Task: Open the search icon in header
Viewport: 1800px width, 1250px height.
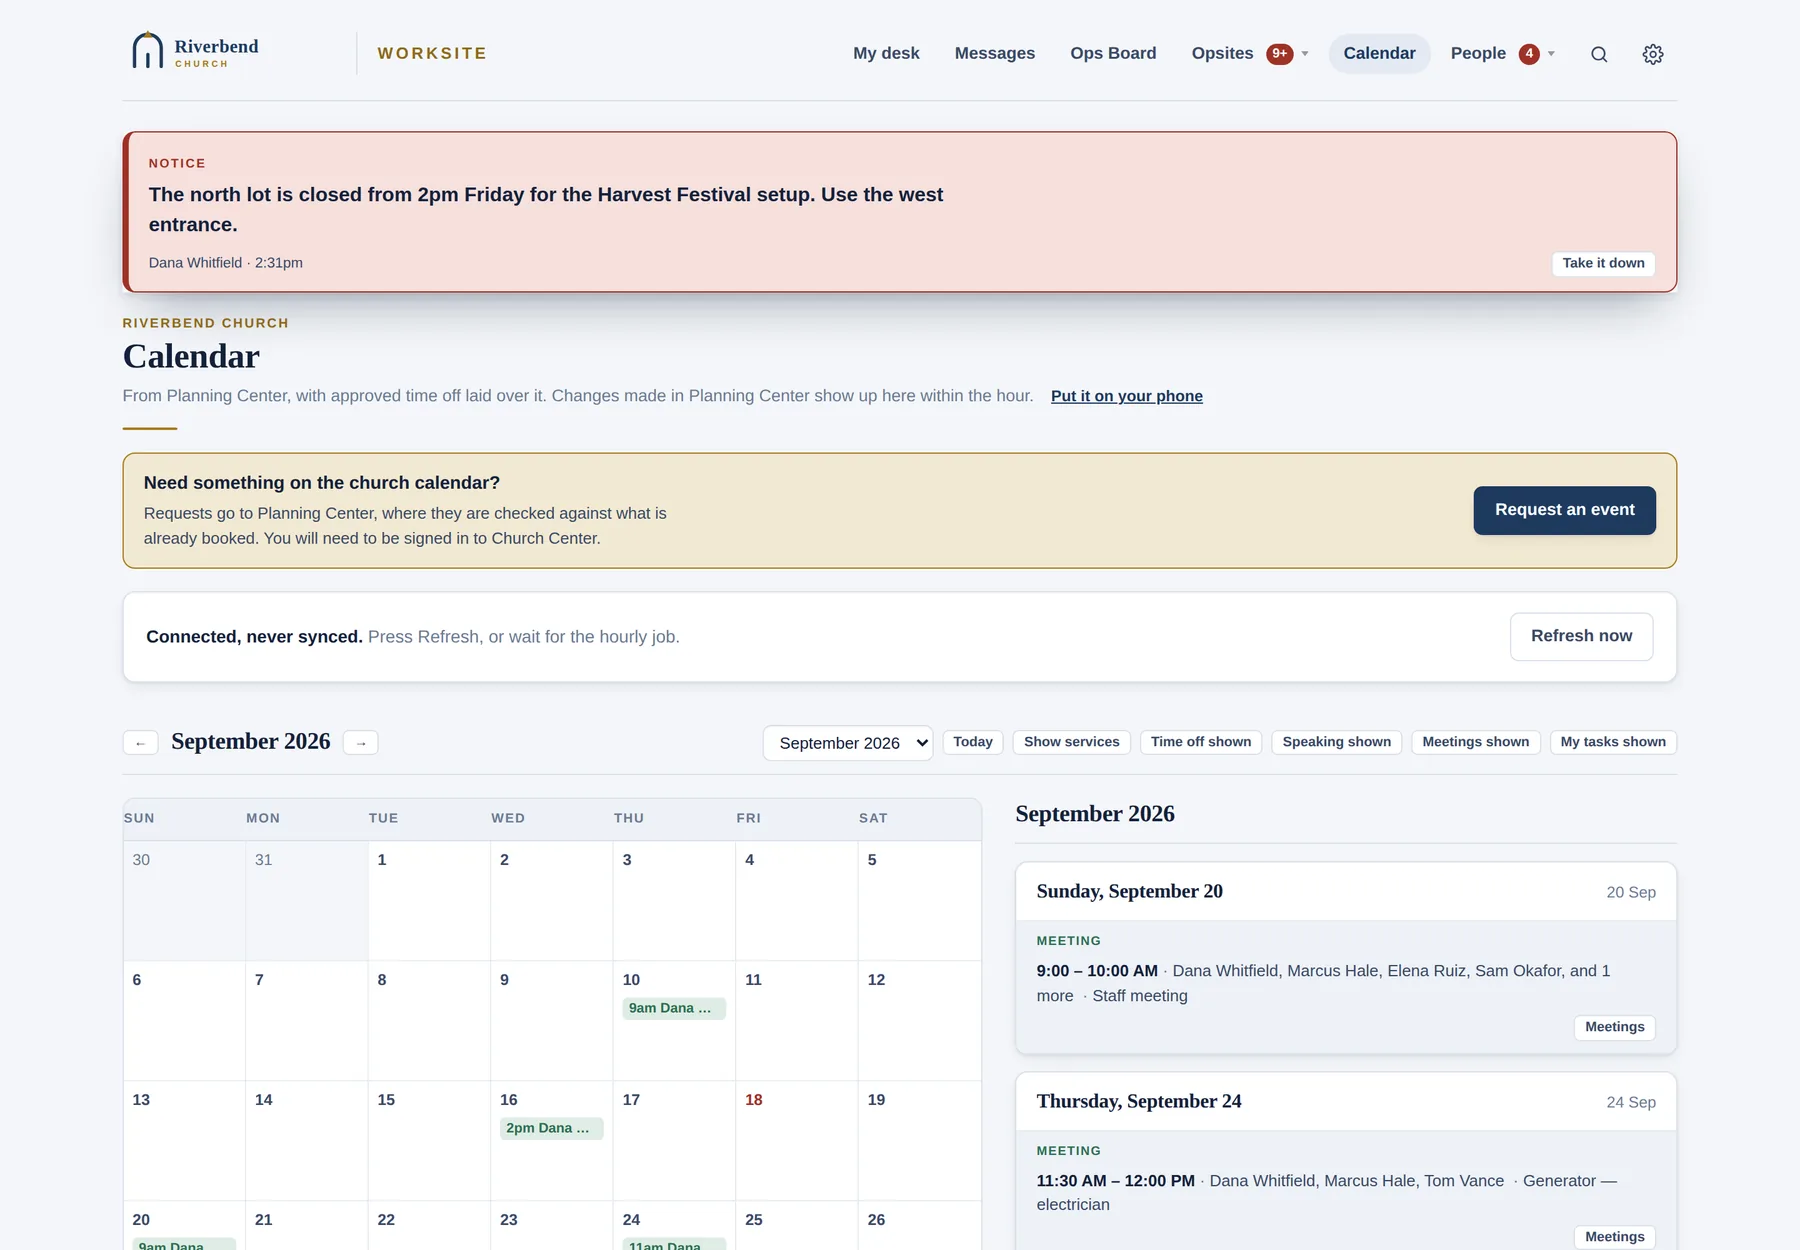Action: tap(1599, 54)
